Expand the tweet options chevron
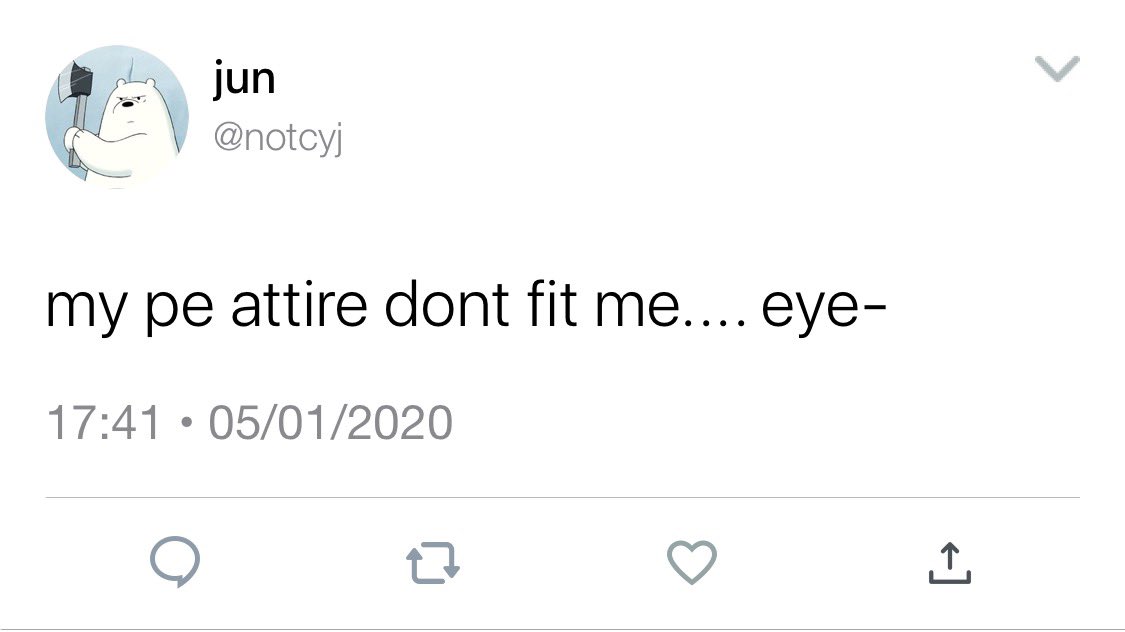The height and width of the screenshot is (632, 1125). pos(1056,69)
